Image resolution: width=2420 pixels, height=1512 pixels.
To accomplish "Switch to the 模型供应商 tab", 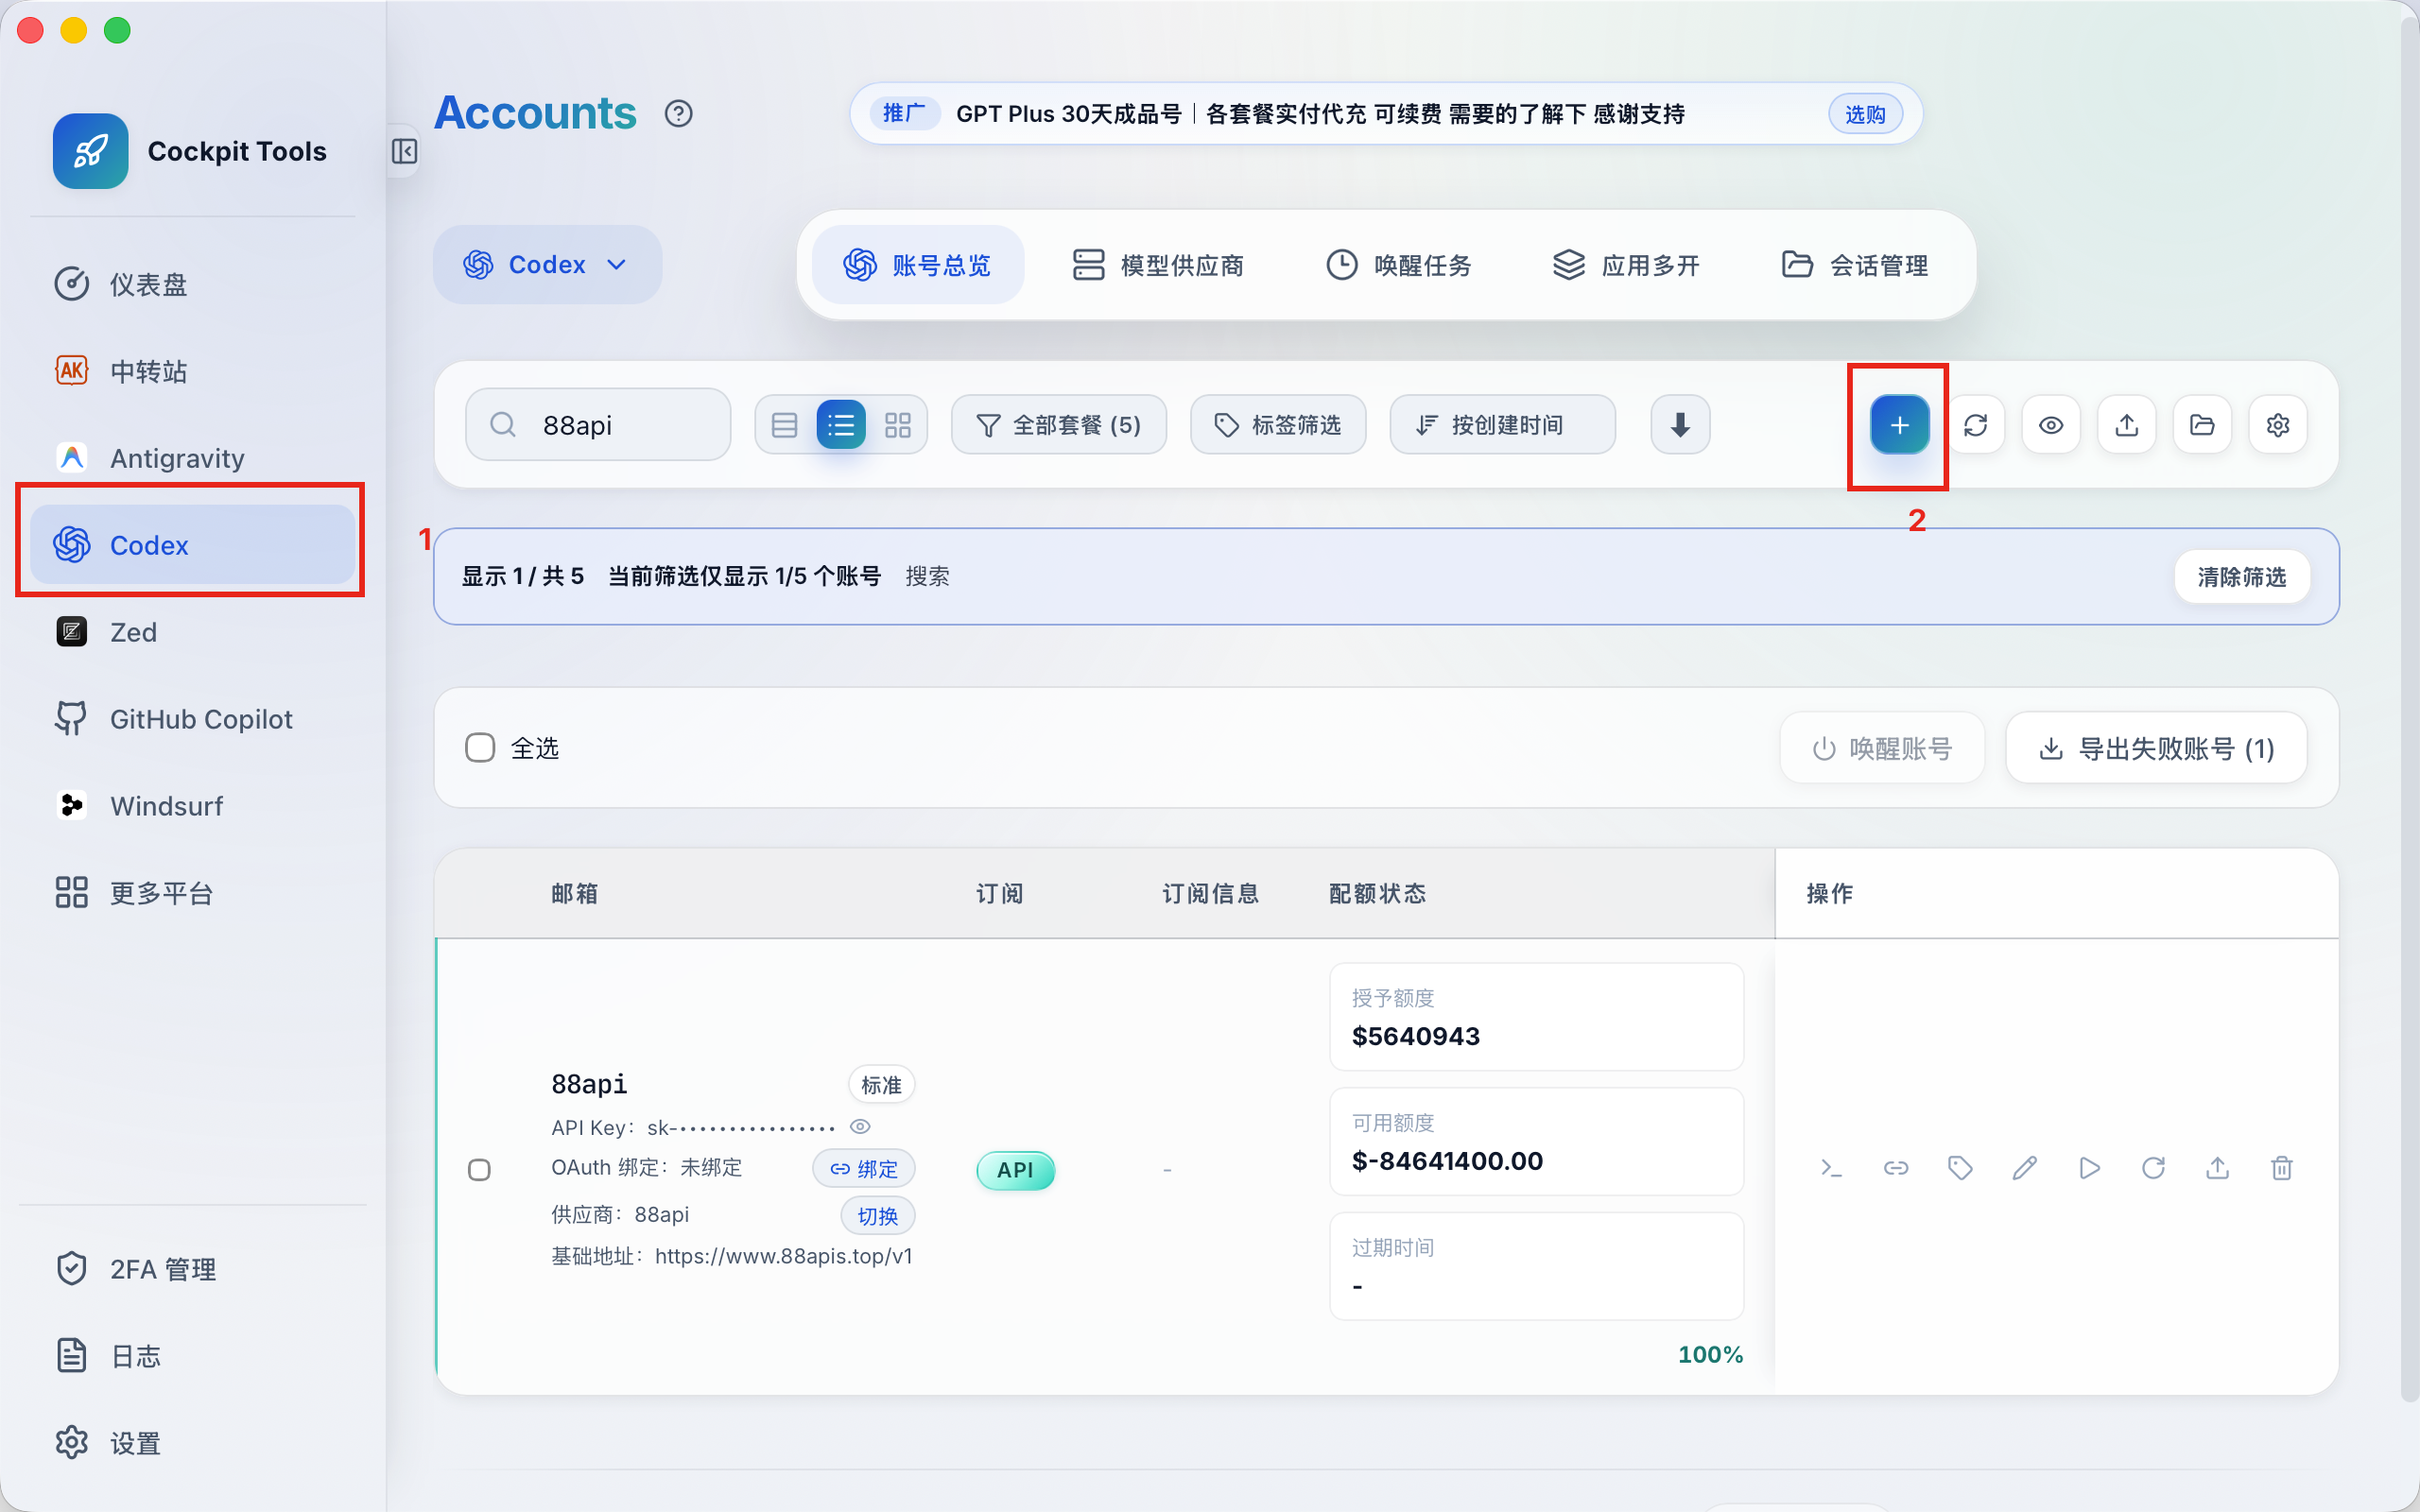I will (x=1158, y=265).
